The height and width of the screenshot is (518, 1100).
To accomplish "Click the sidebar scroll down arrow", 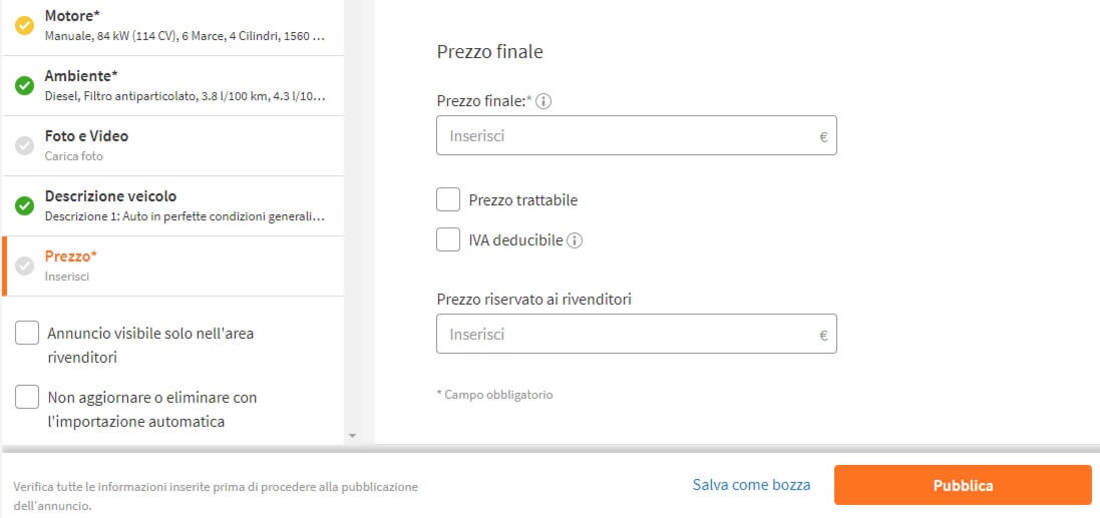I will point(353,436).
